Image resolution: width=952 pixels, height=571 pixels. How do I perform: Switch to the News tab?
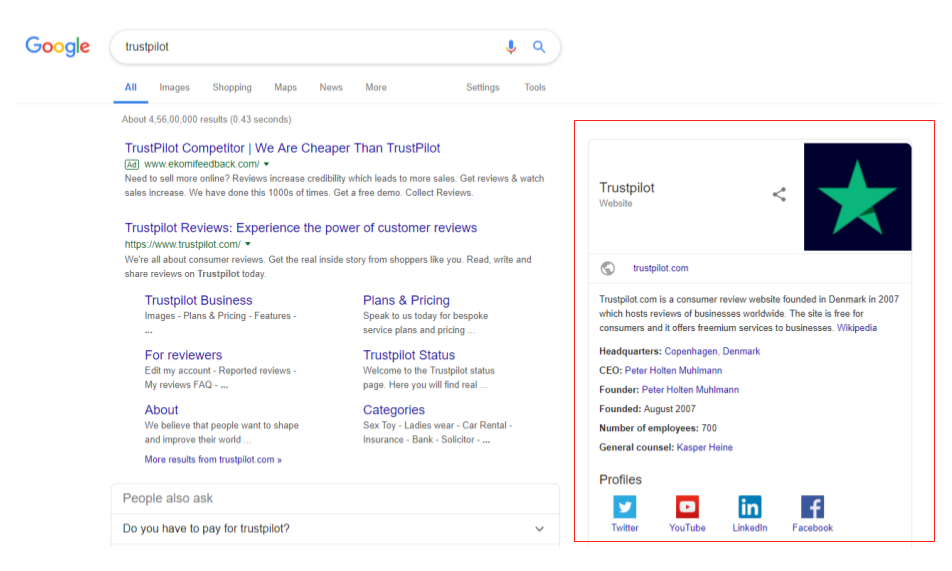tap(331, 87)
